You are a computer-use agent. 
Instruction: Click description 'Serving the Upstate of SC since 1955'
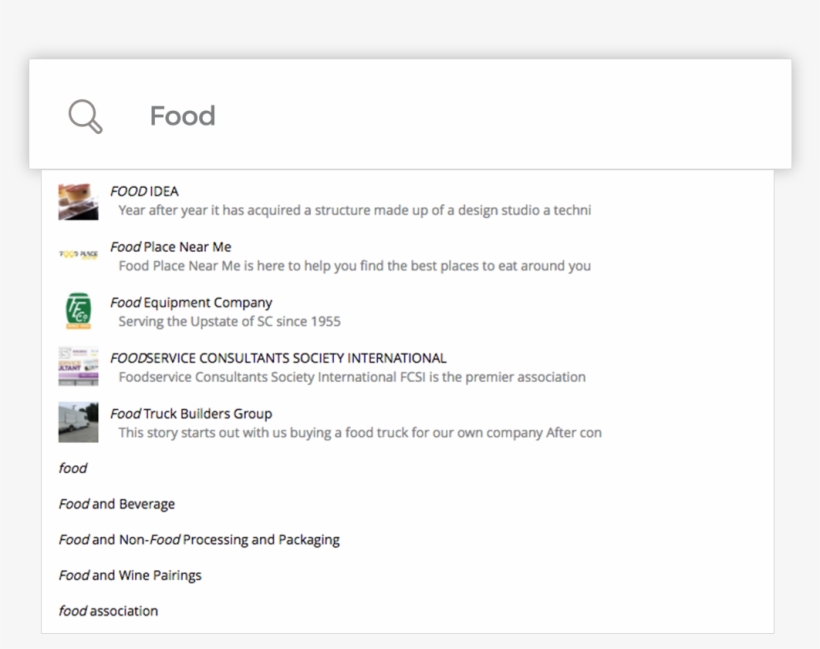tap(230, 321)
